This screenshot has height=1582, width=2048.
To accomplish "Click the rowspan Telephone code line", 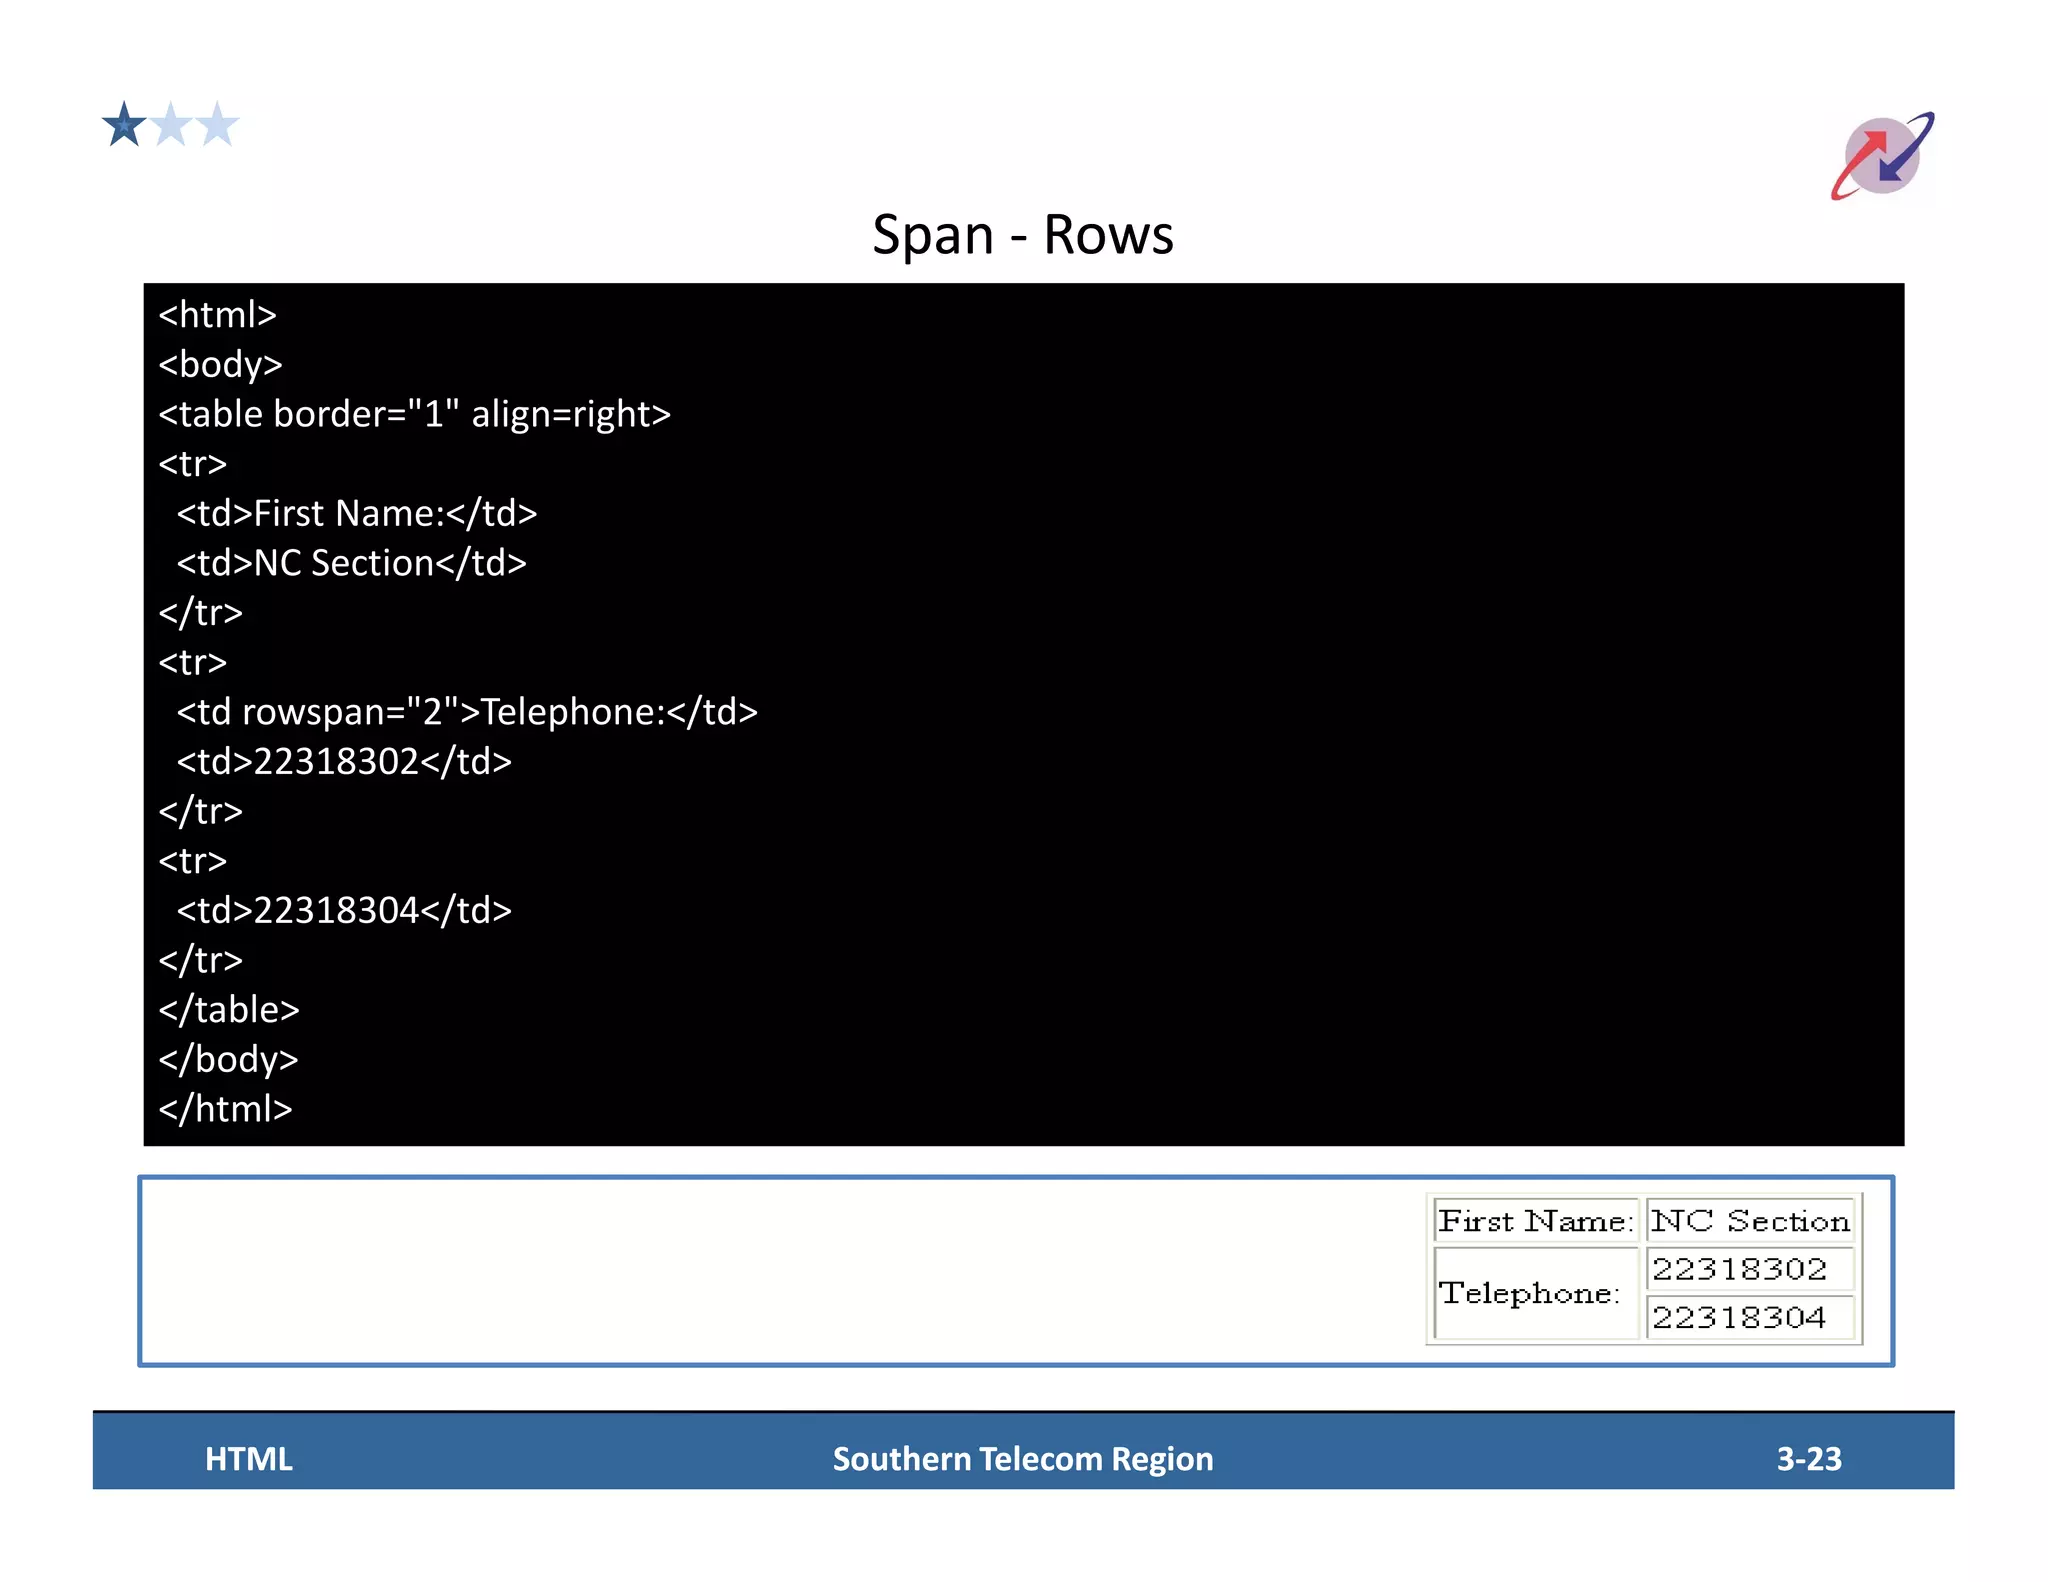I will [466, 712].
